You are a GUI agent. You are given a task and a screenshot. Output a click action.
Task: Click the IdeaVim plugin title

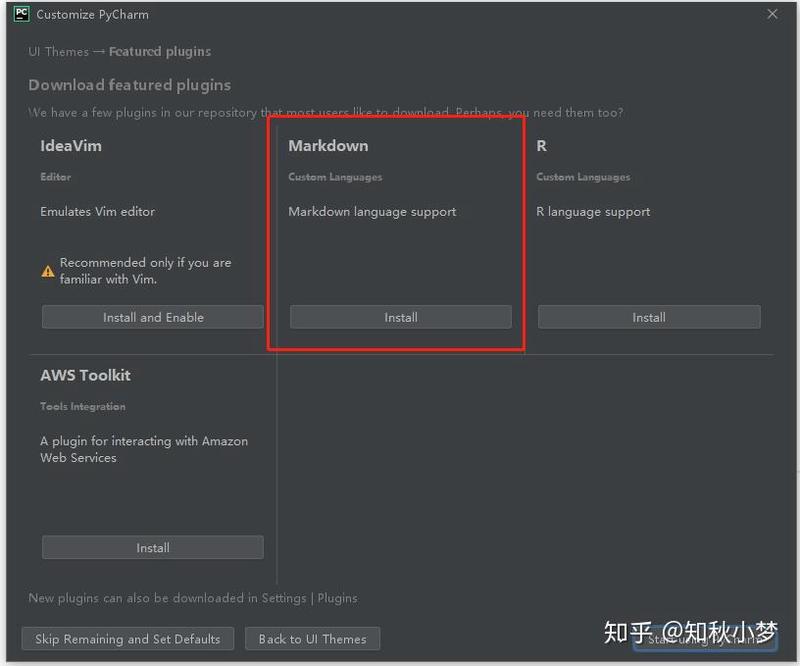click(70, 146)
